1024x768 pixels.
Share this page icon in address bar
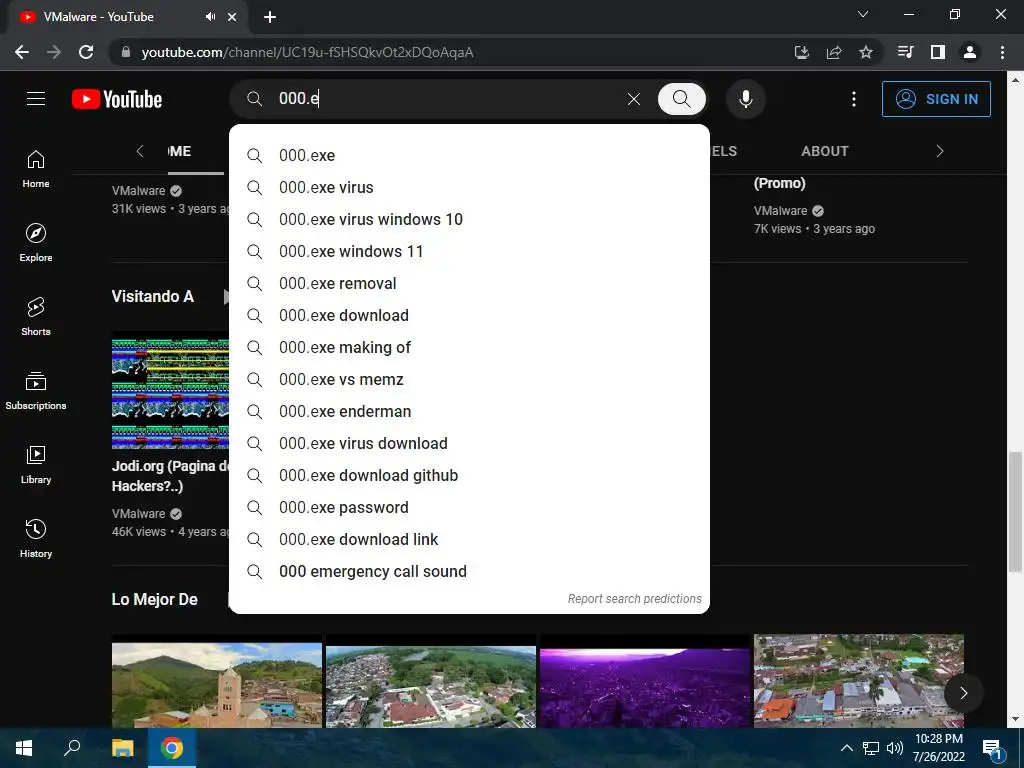coord(833,52)
